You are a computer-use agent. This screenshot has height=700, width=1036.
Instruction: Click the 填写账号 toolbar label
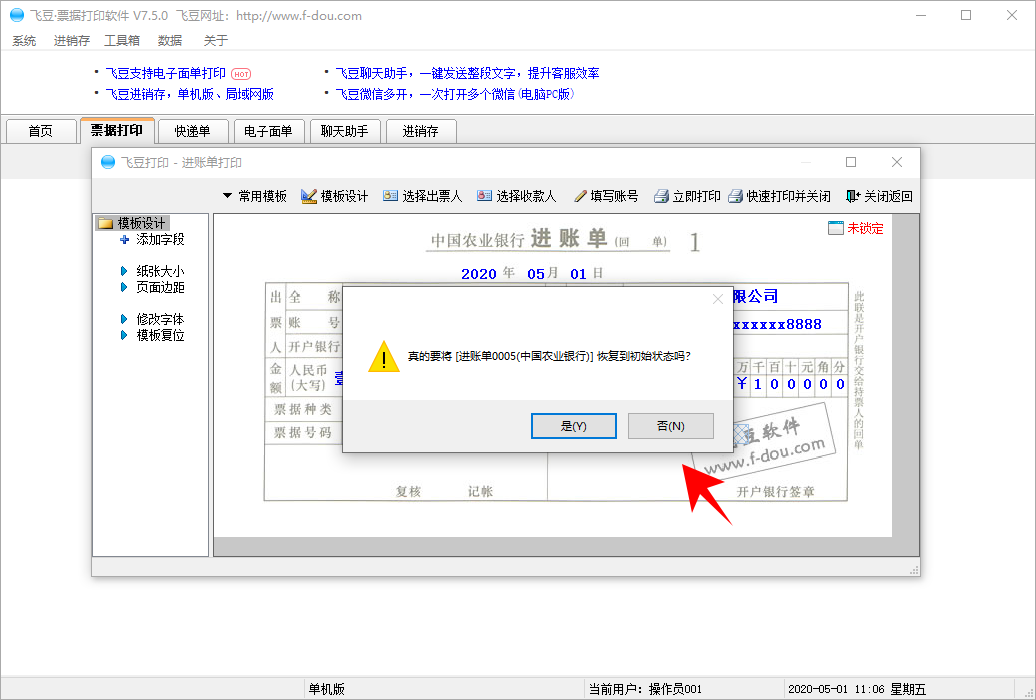[x=614, y=196]
